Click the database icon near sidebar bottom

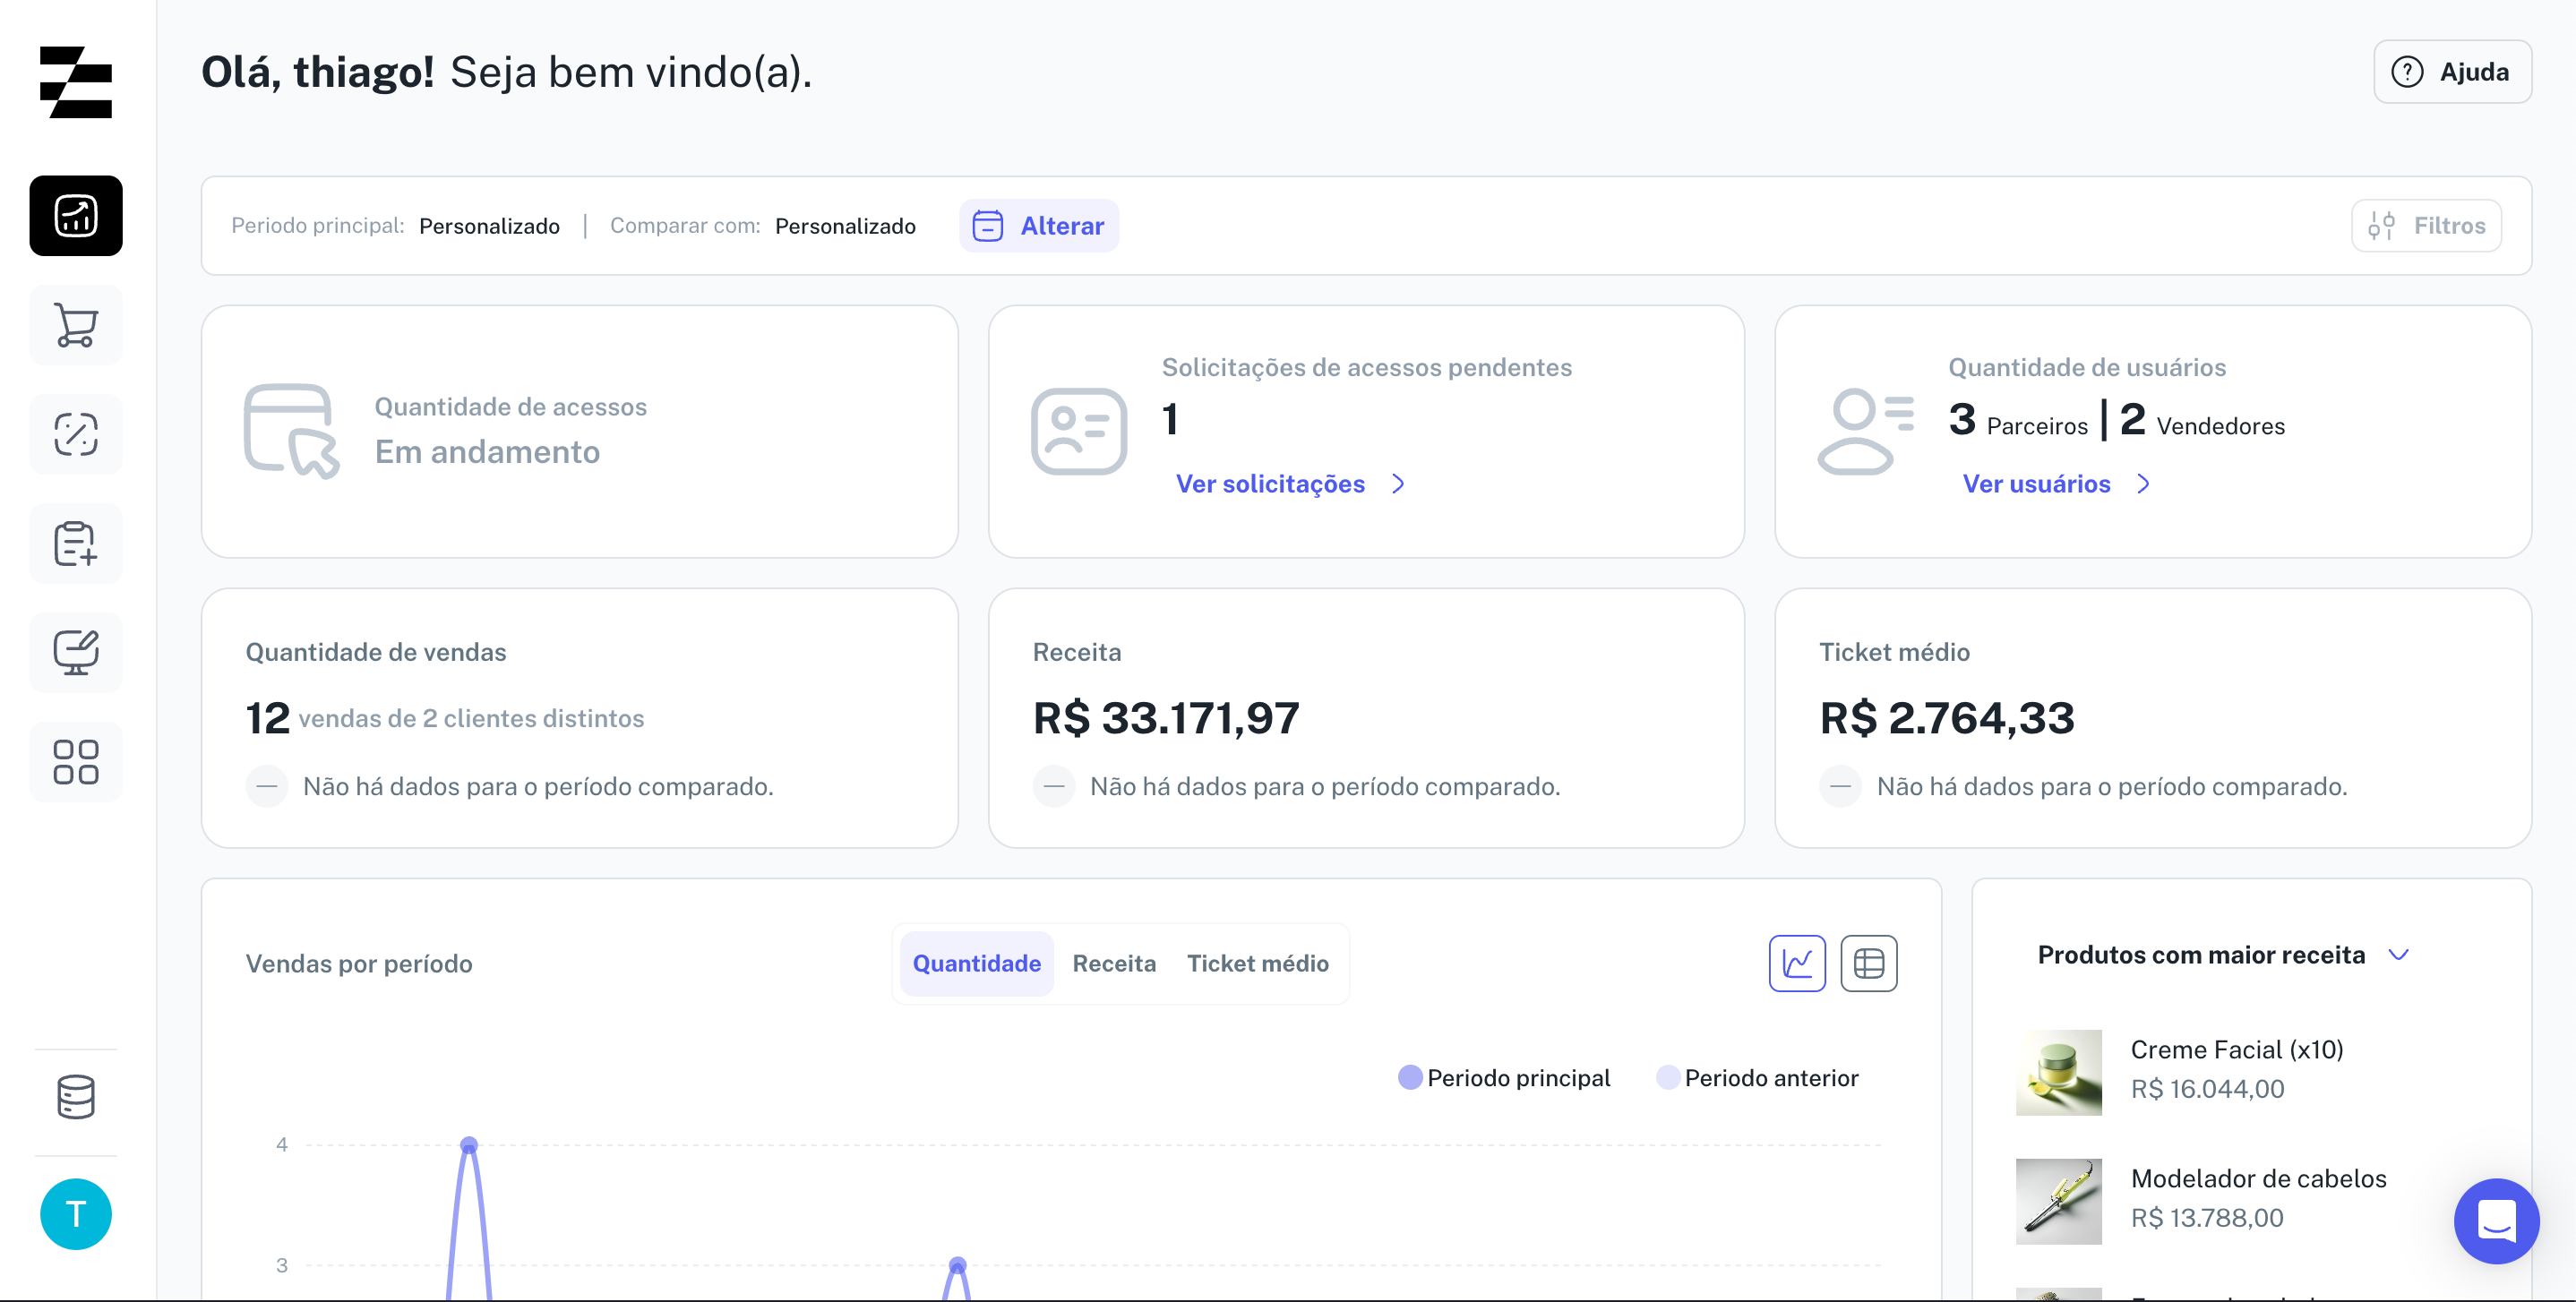[x=75, y=1096]
